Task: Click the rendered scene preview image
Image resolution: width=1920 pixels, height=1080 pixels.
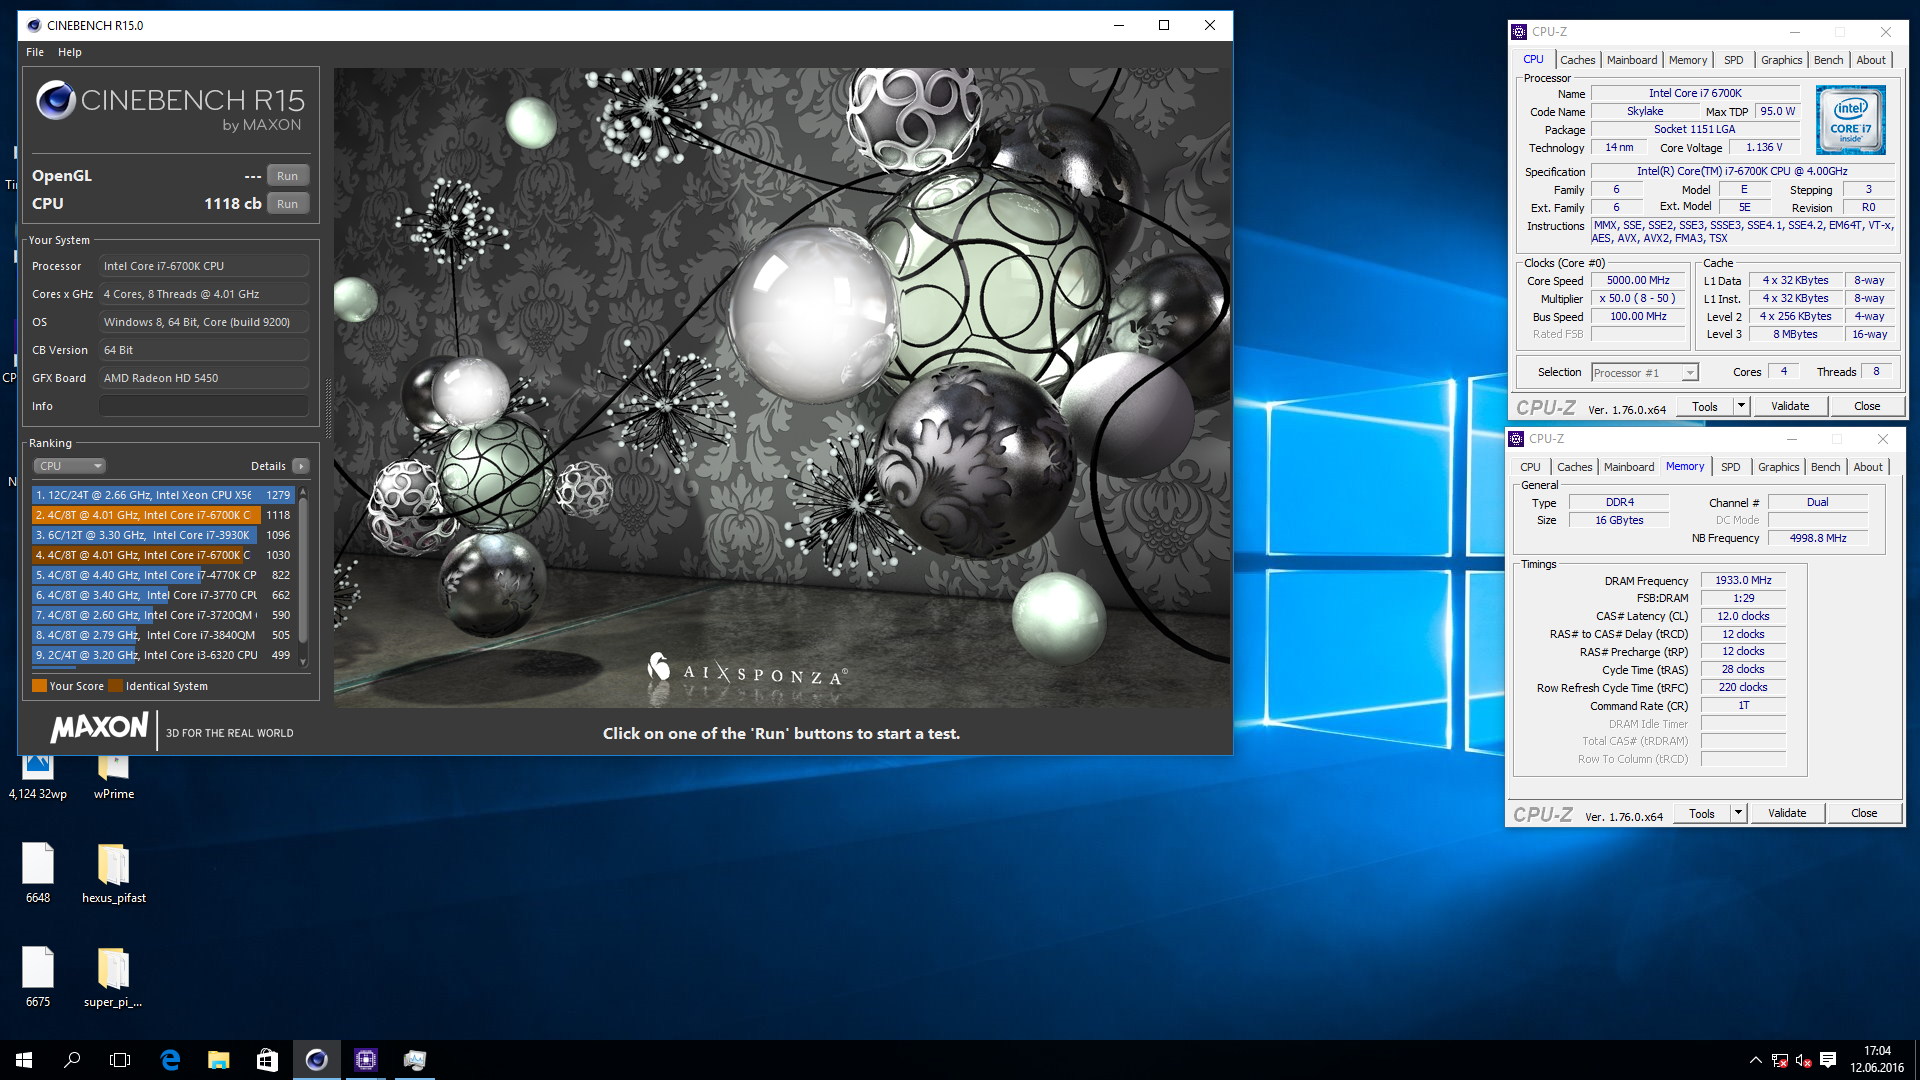Action: click(x=782, y=388)
